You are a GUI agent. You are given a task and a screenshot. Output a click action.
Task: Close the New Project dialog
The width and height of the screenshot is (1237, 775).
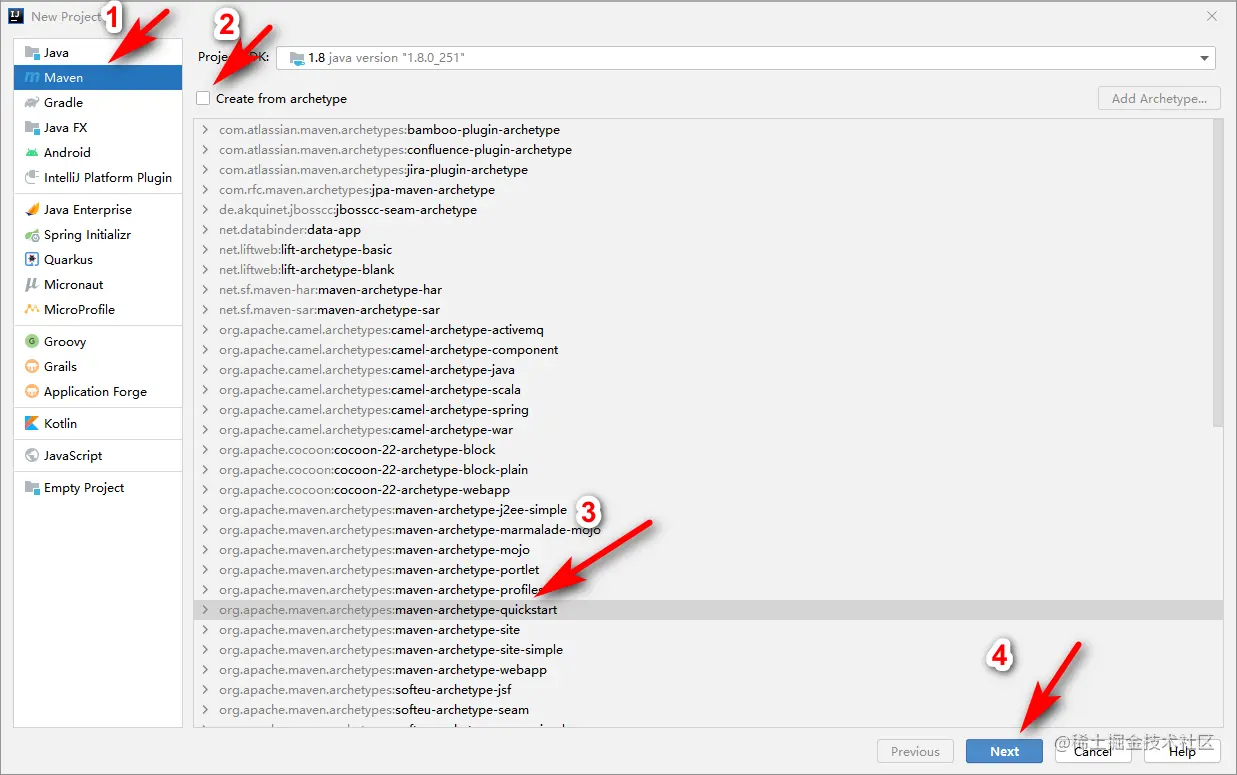(1212, 16)
